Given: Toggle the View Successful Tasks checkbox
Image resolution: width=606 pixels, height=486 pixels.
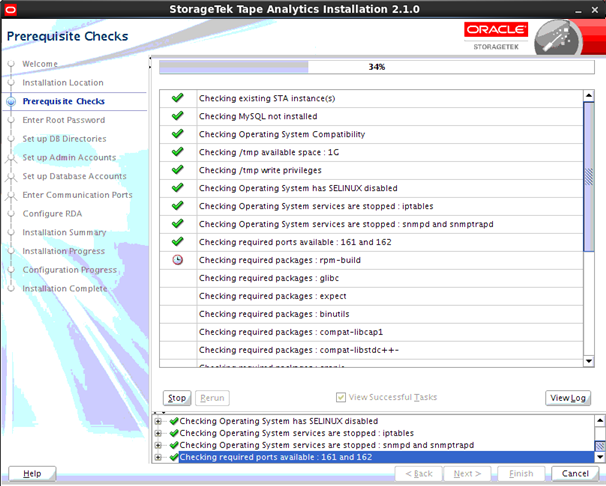Looking at the screenshot, I should coord(340,397).
